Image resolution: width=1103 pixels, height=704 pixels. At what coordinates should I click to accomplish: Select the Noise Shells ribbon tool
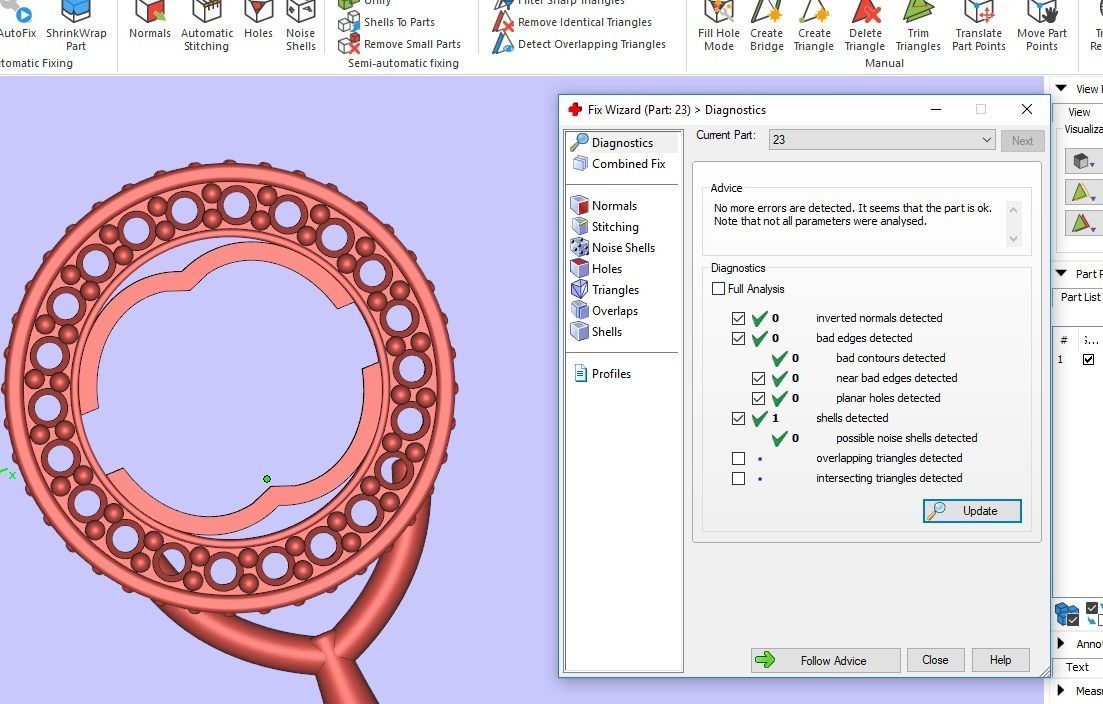(300, 26)
